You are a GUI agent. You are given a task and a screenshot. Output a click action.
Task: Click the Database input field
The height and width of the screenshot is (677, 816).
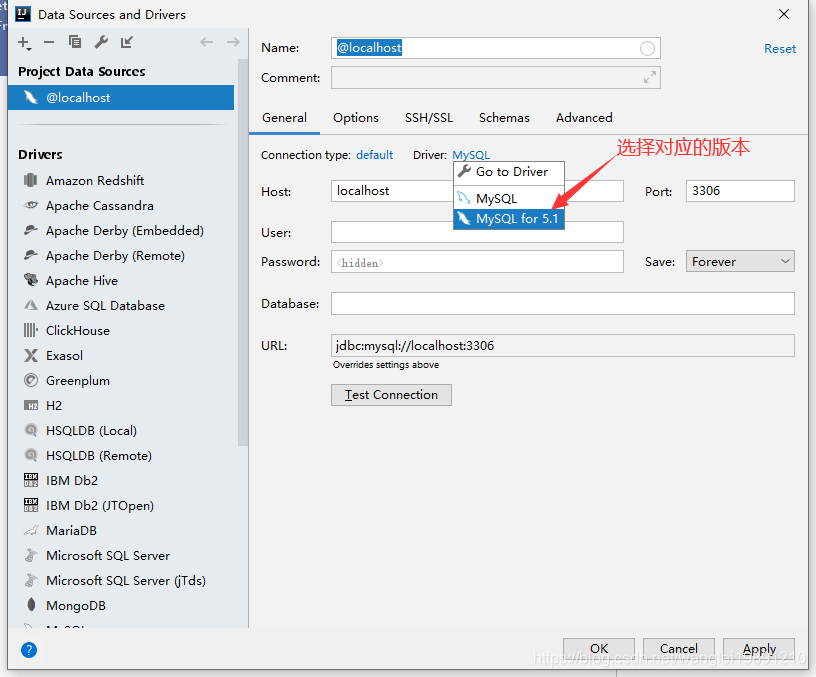coord(563,303)
